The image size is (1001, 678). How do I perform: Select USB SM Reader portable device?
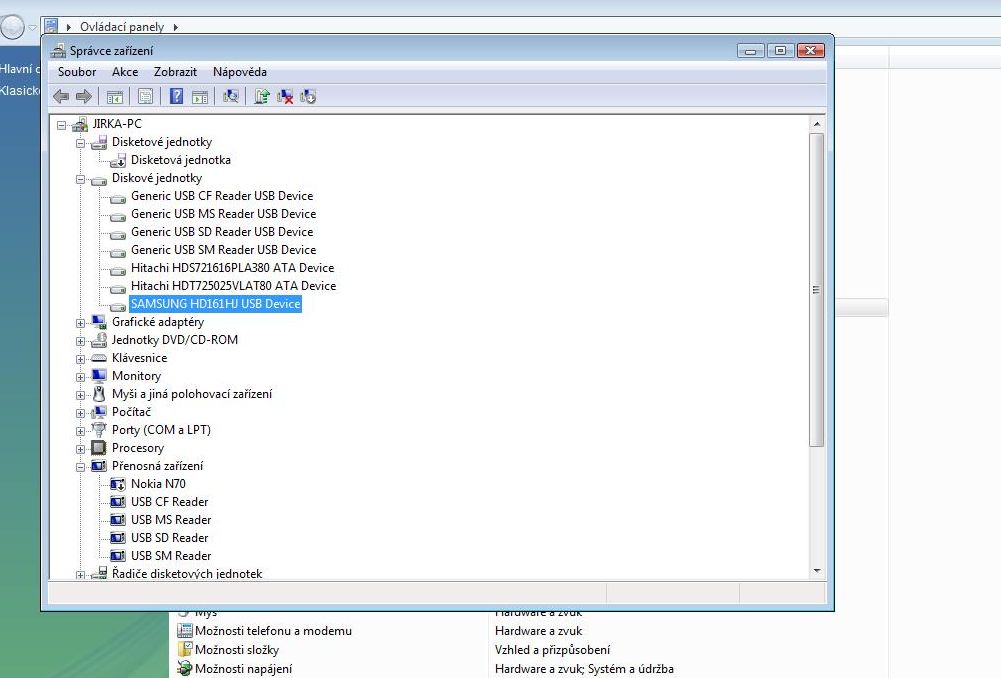(171, 555)
